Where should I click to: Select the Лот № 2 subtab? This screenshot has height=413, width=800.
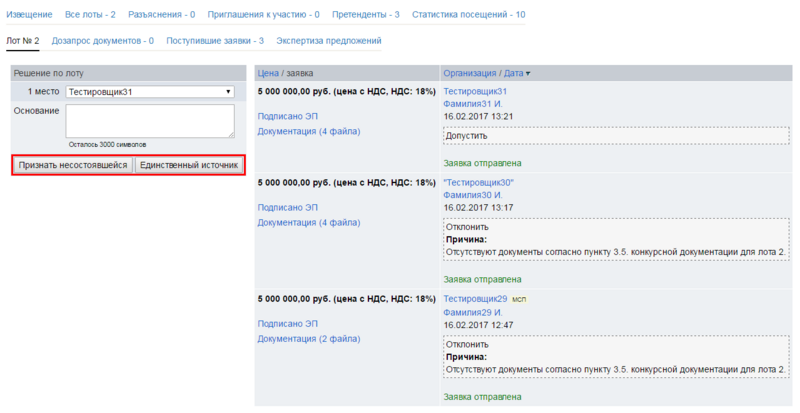[22, 41]
